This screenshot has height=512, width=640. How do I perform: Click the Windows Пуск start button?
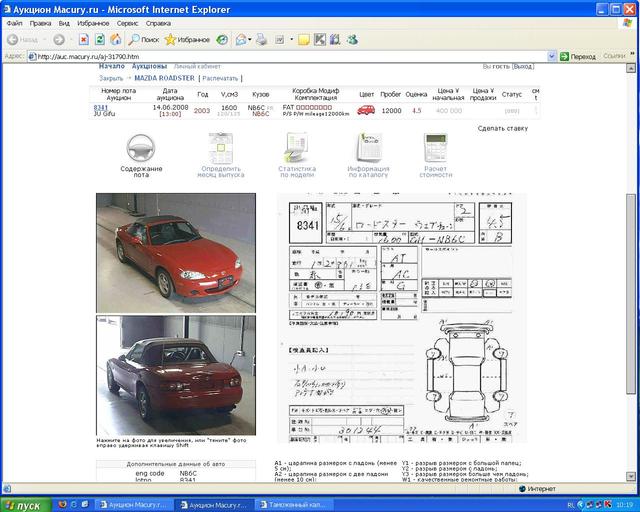24,505
